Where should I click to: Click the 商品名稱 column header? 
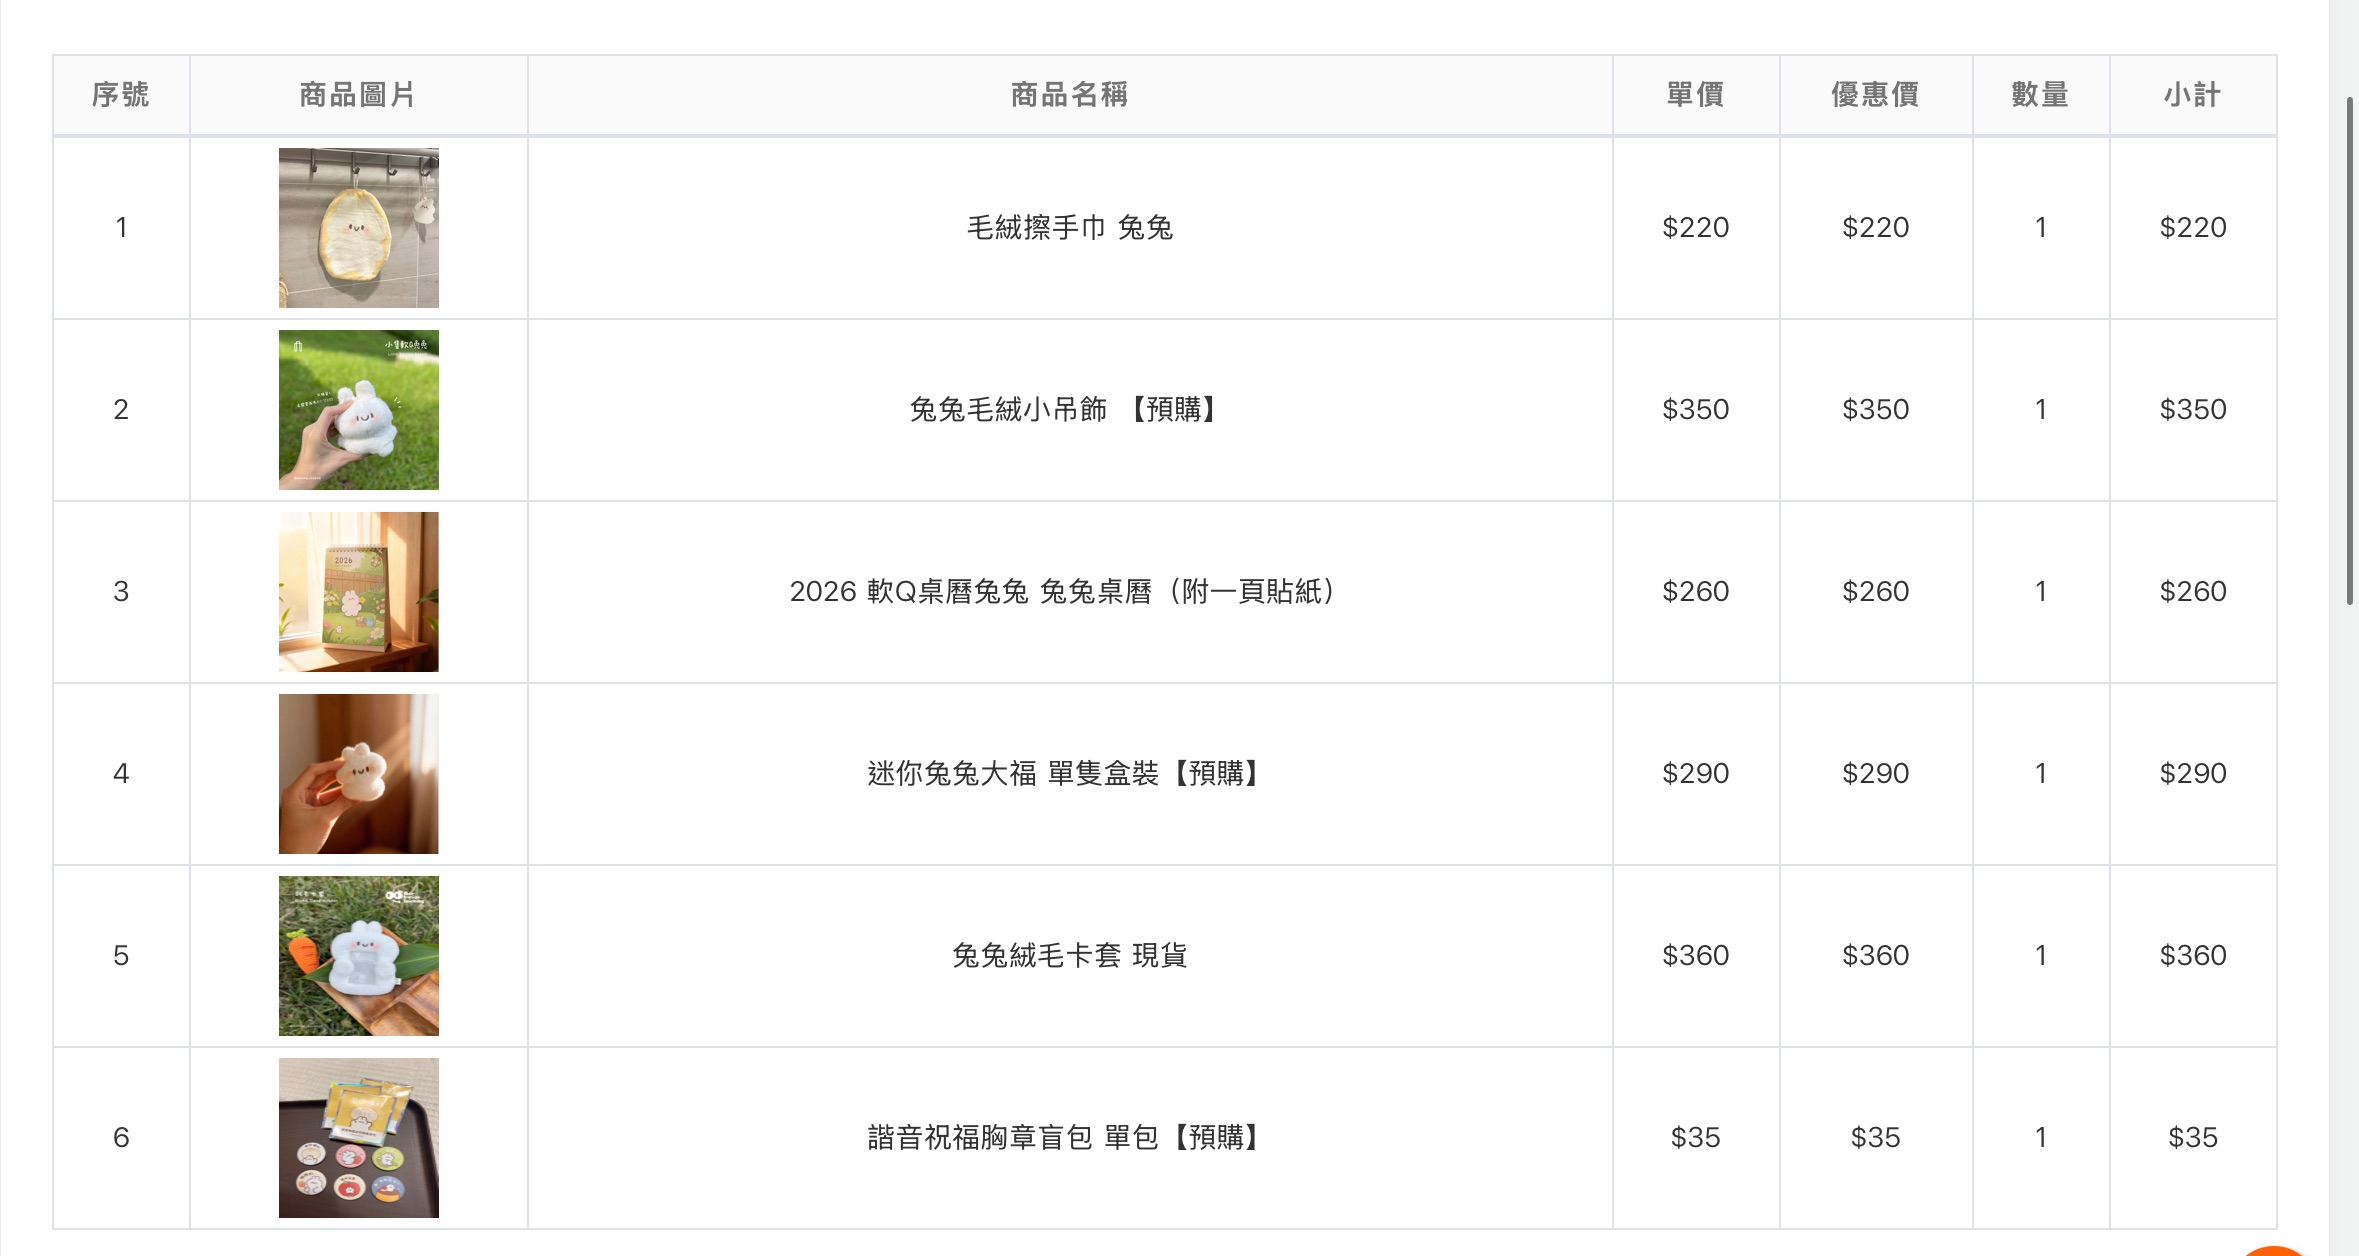(x=1069, y=95)
